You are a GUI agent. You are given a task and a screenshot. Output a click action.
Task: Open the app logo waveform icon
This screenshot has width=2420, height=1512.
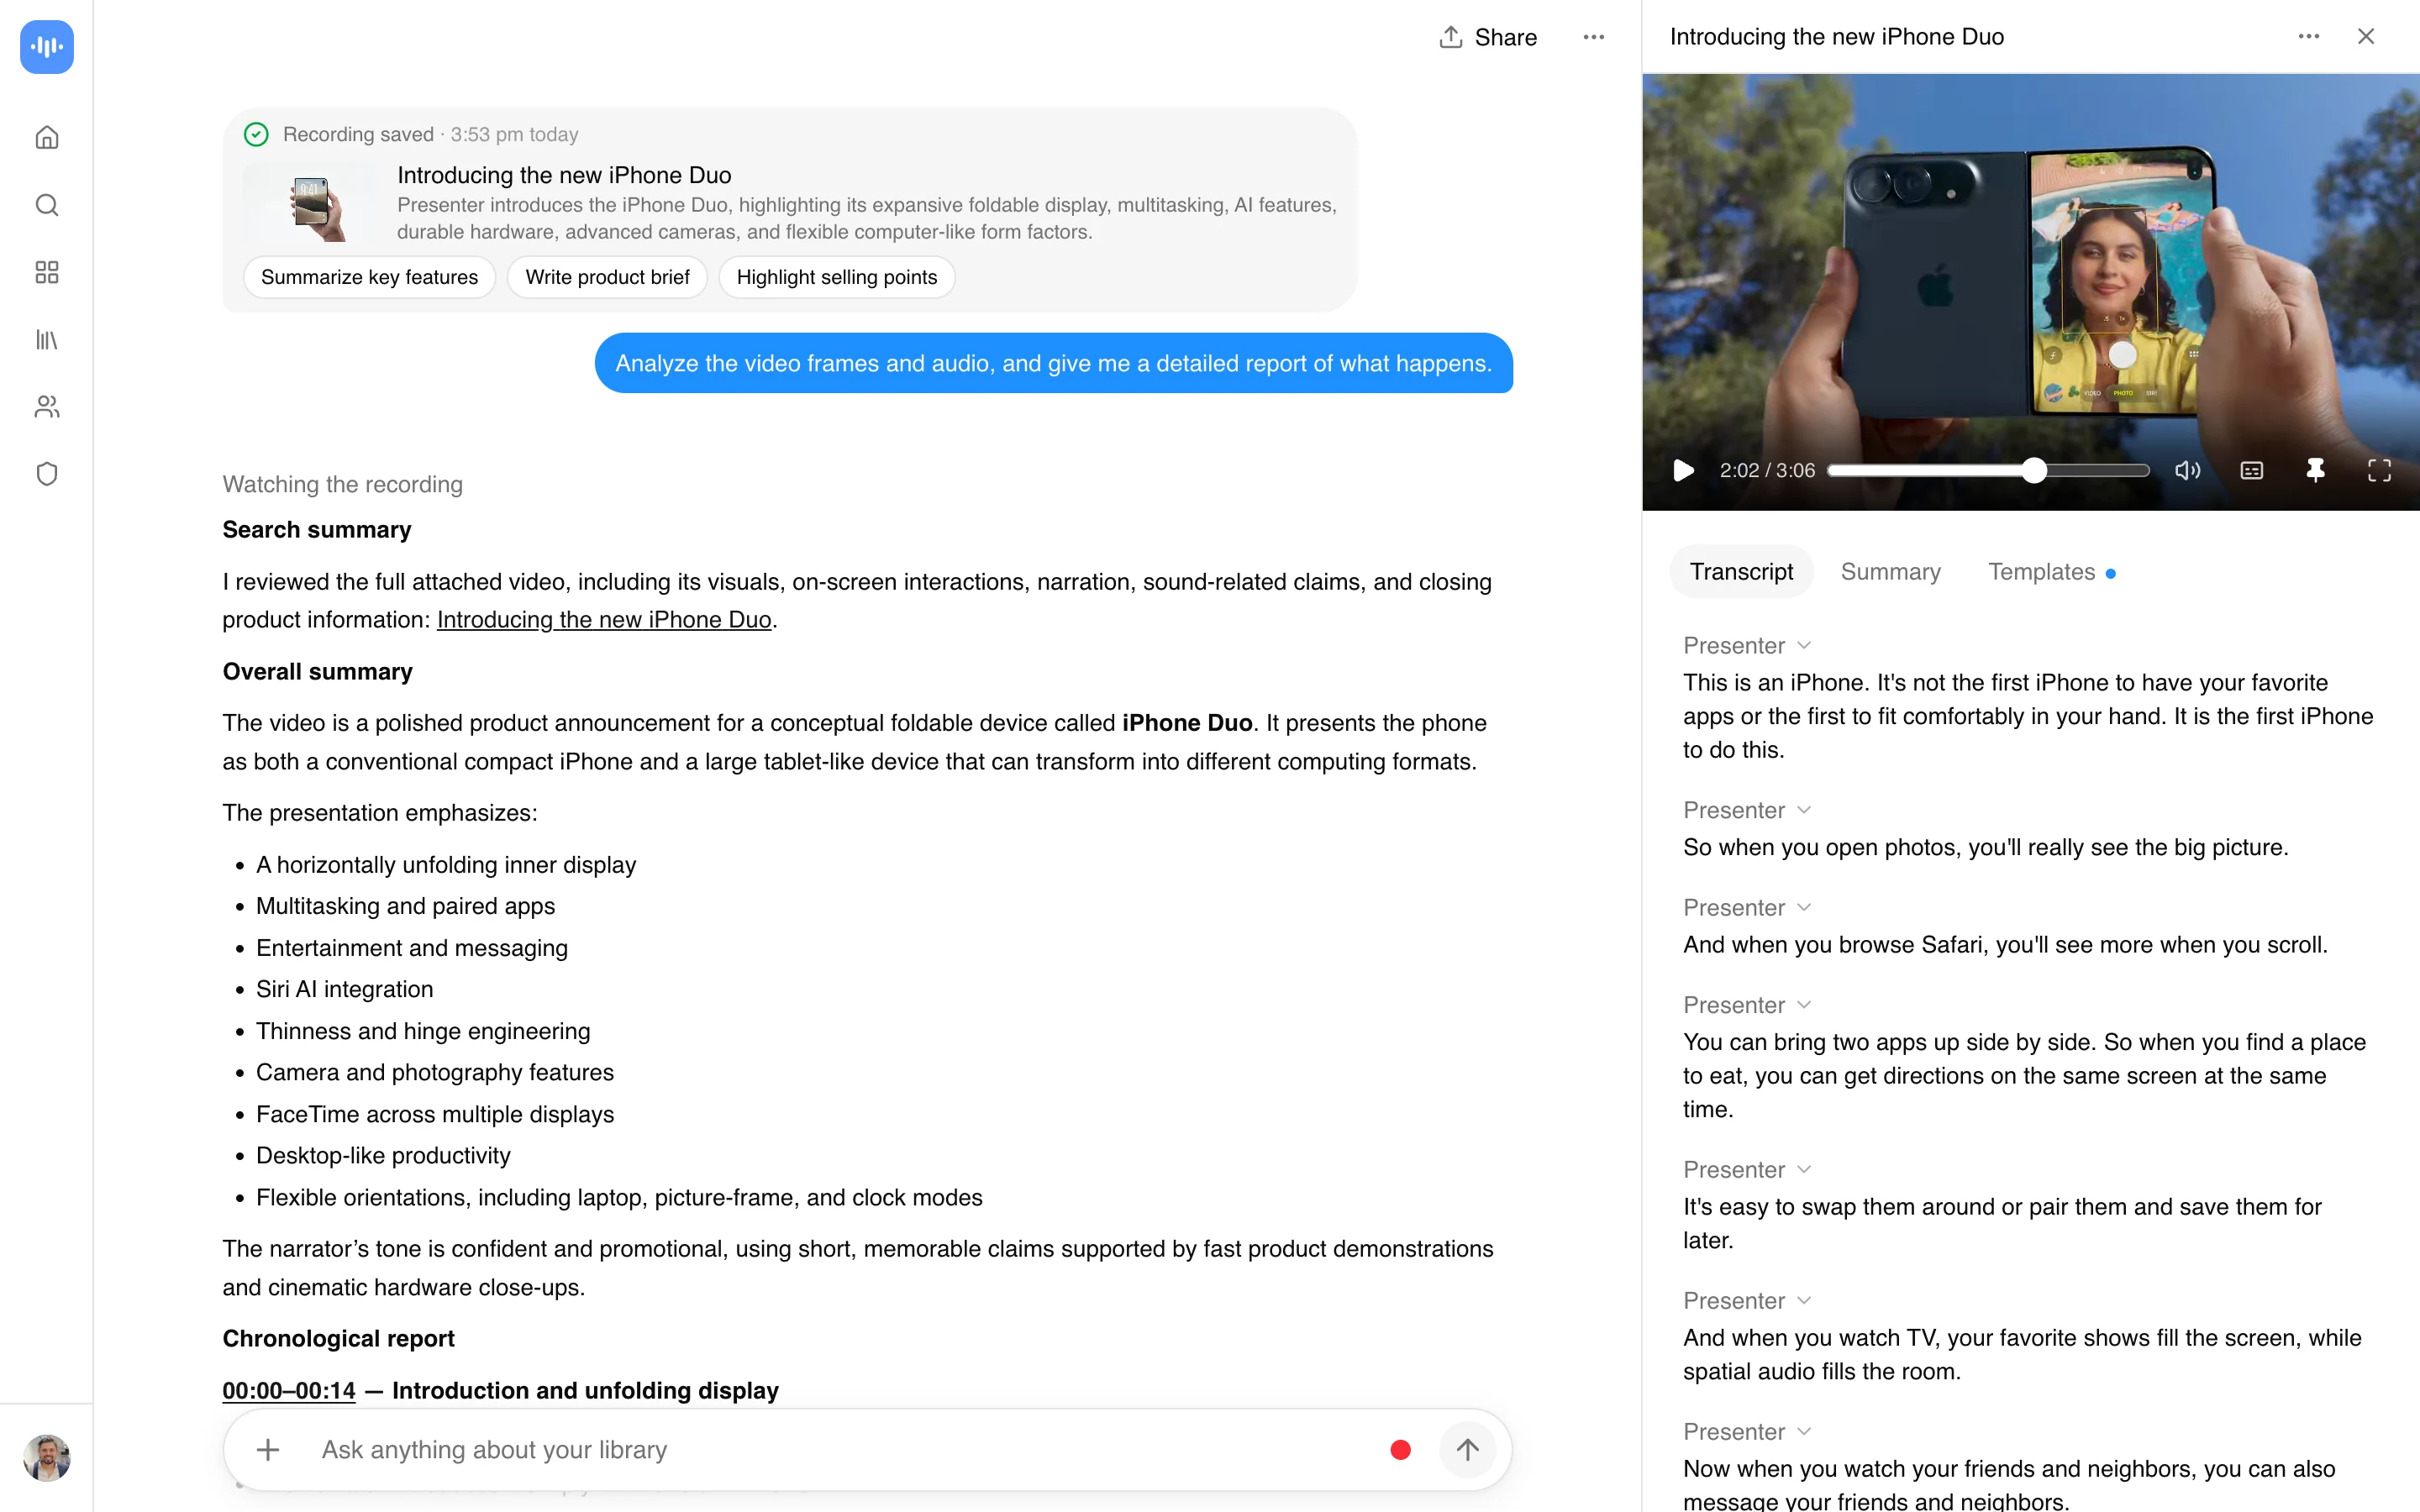point(47,47)
